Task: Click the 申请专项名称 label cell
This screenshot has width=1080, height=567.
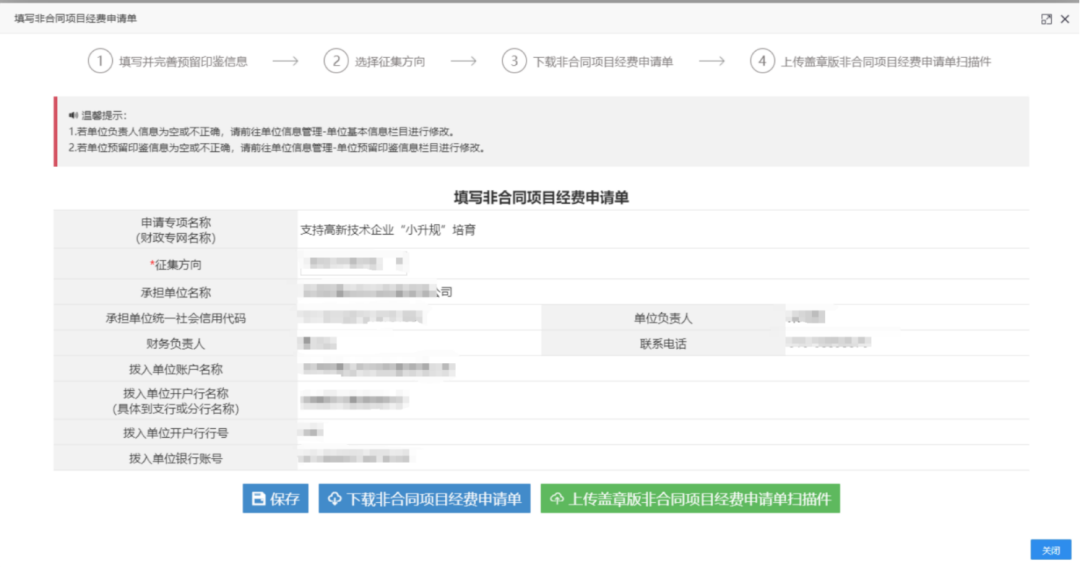Action: pyautogui.click(x=176, y=229)
